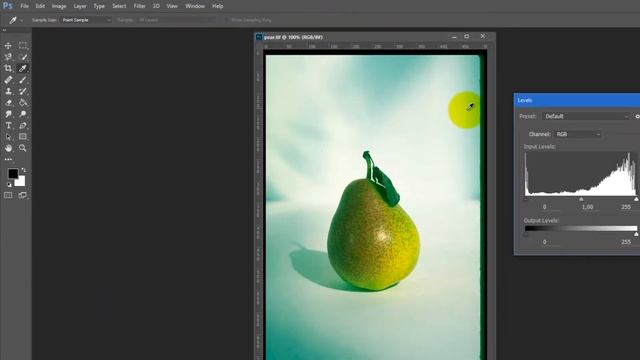Click the input levels white point slider

coord(636,199)
